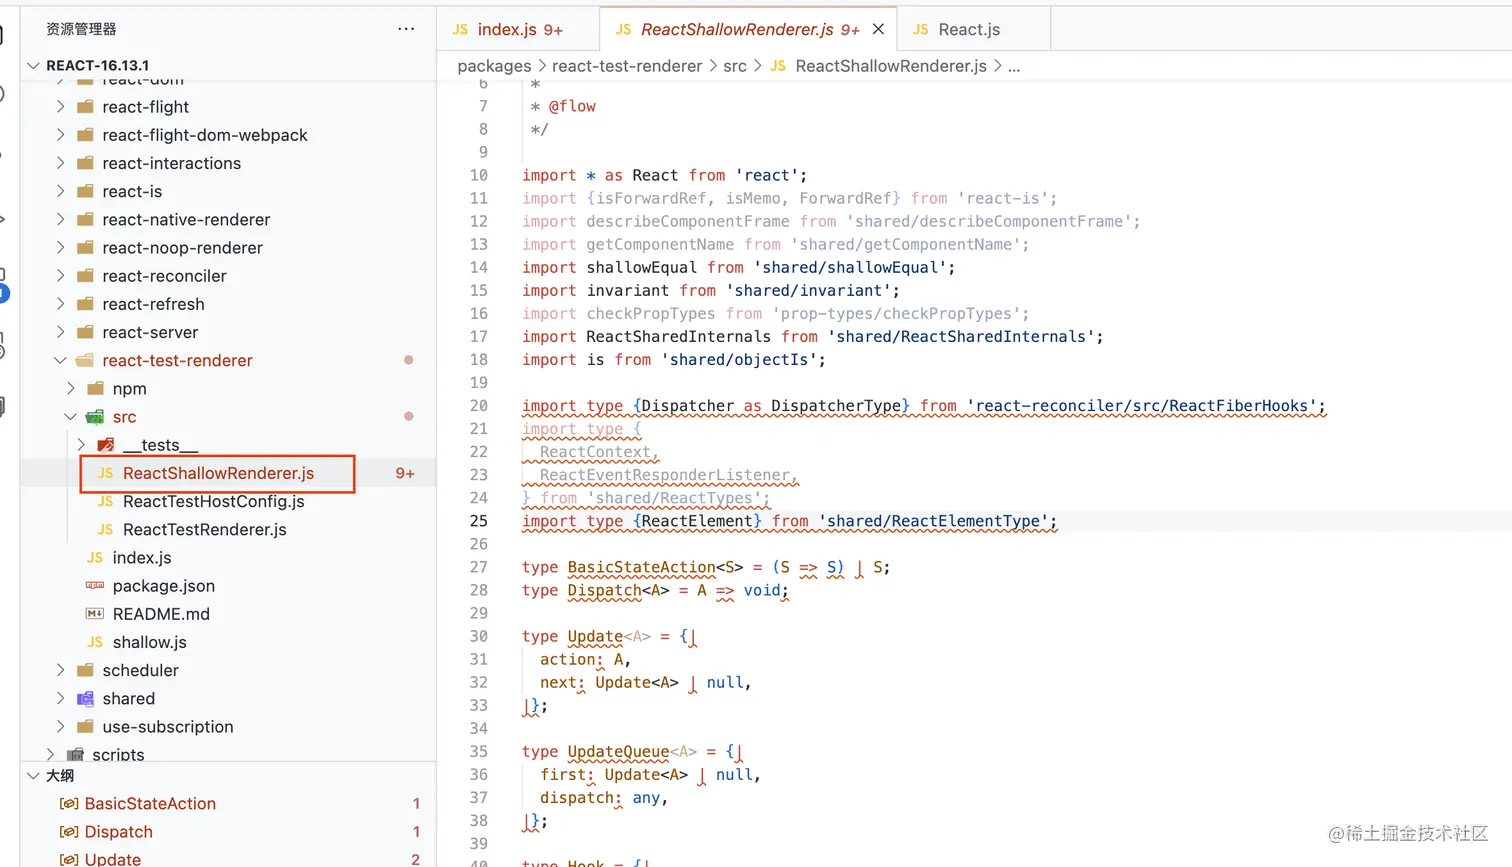Click the modified dot on react-test-renderer row
The height and width of the screenshot is (867, 1512).
pyautogui.click(x=408, y=360)
